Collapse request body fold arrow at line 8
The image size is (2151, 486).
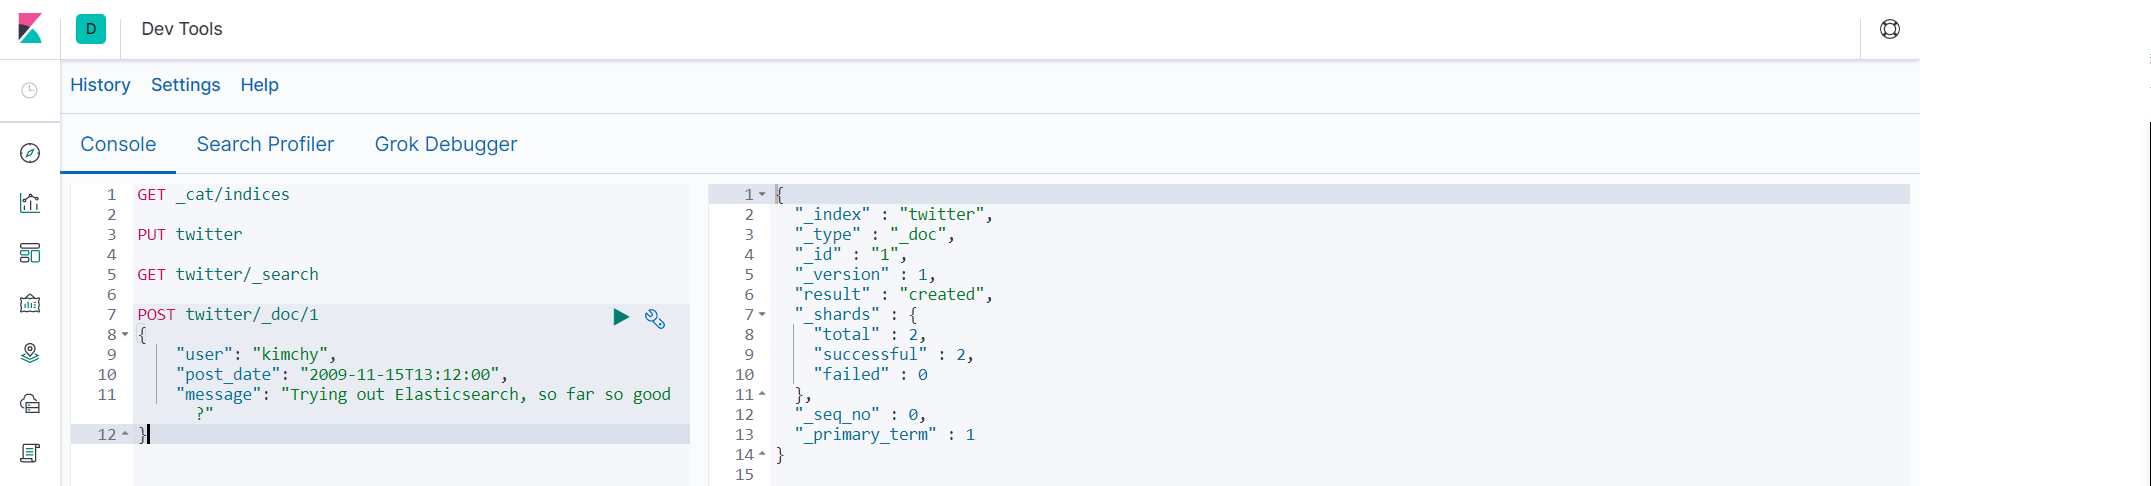click(125, 334)
